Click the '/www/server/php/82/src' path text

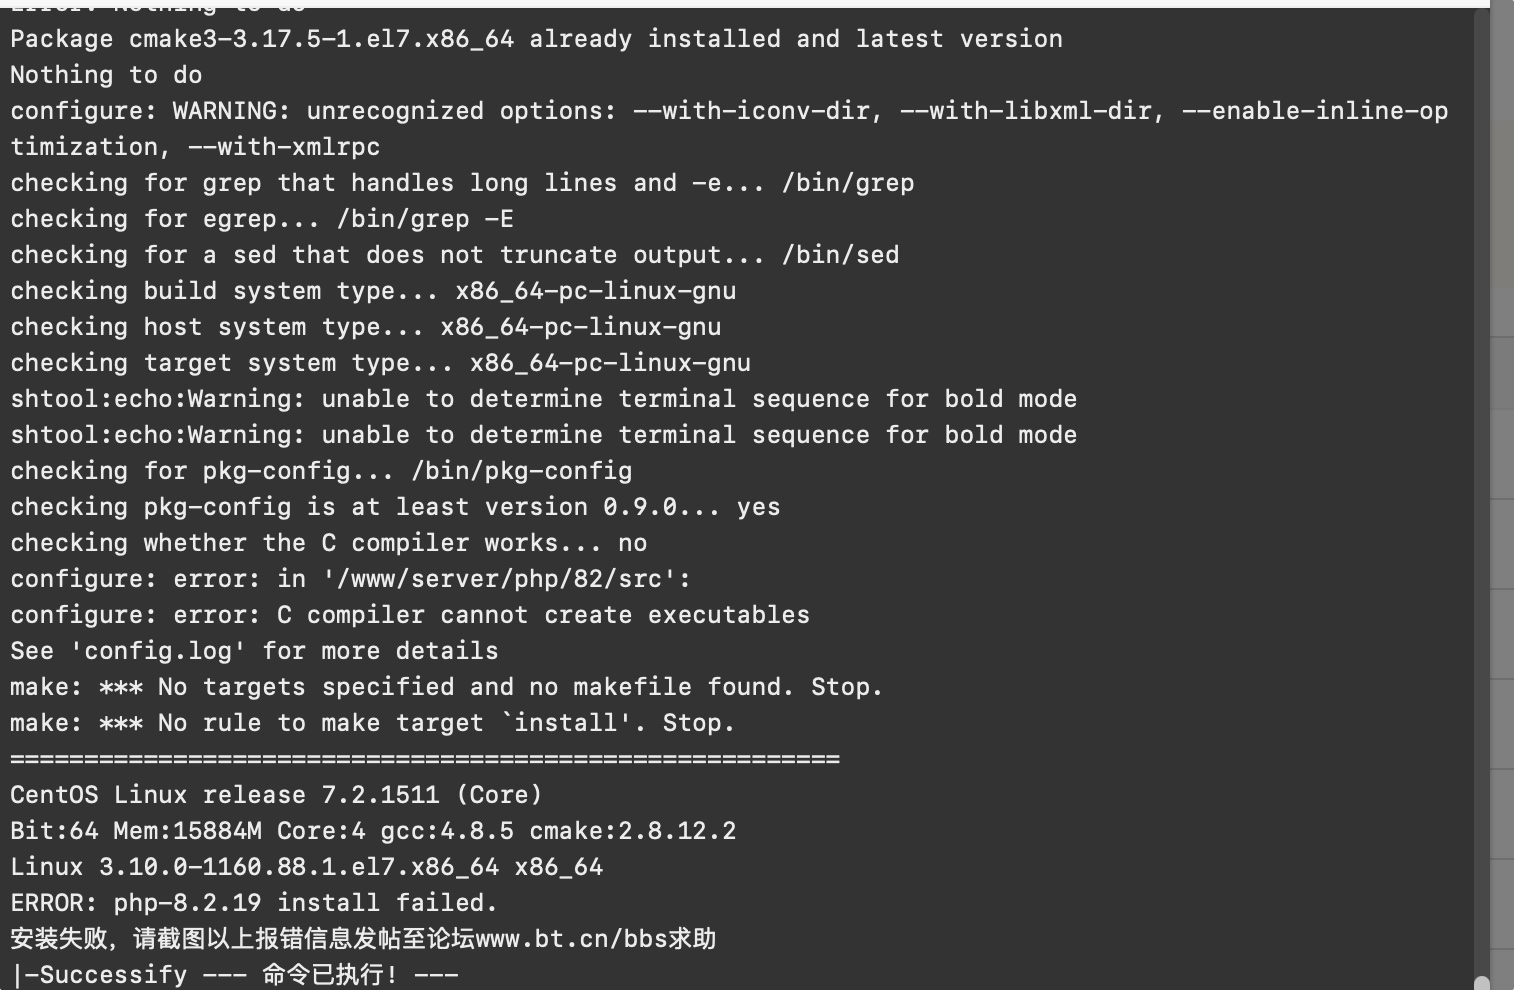[499, 579]
